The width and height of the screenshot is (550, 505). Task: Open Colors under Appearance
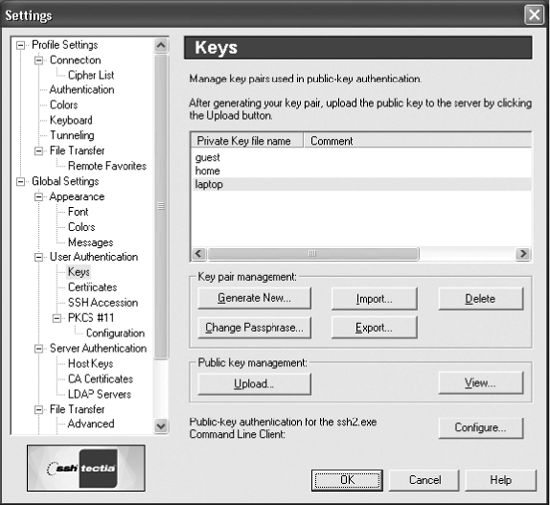point(81,227)
